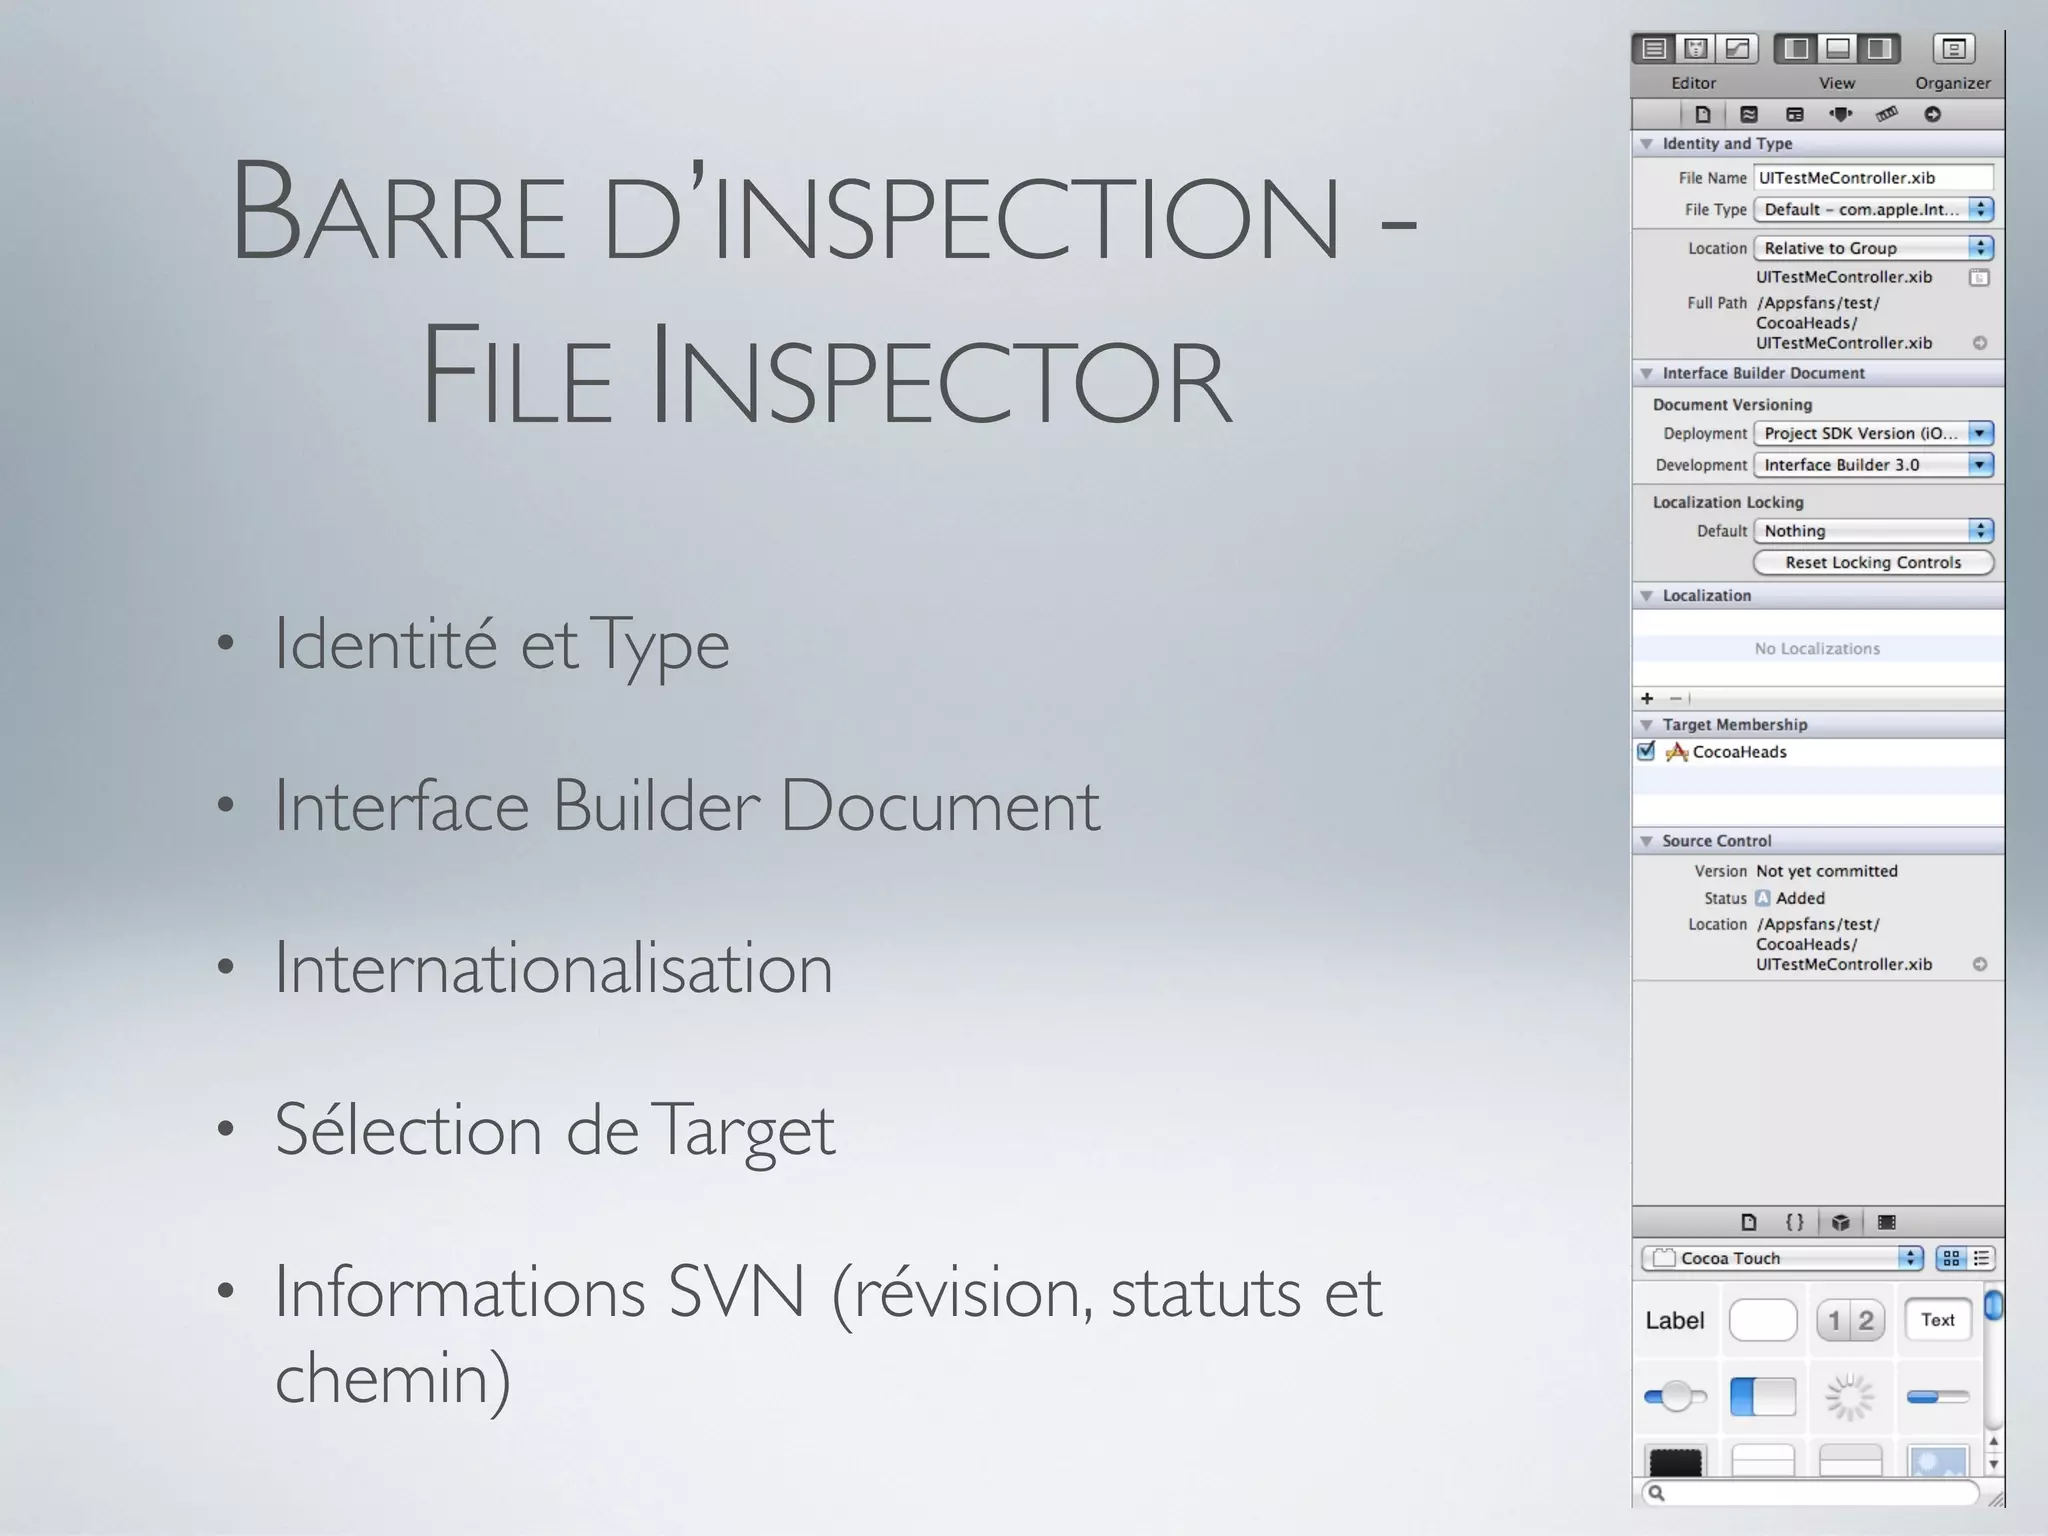Click the library scroll up arrow

[1993, 1441]
